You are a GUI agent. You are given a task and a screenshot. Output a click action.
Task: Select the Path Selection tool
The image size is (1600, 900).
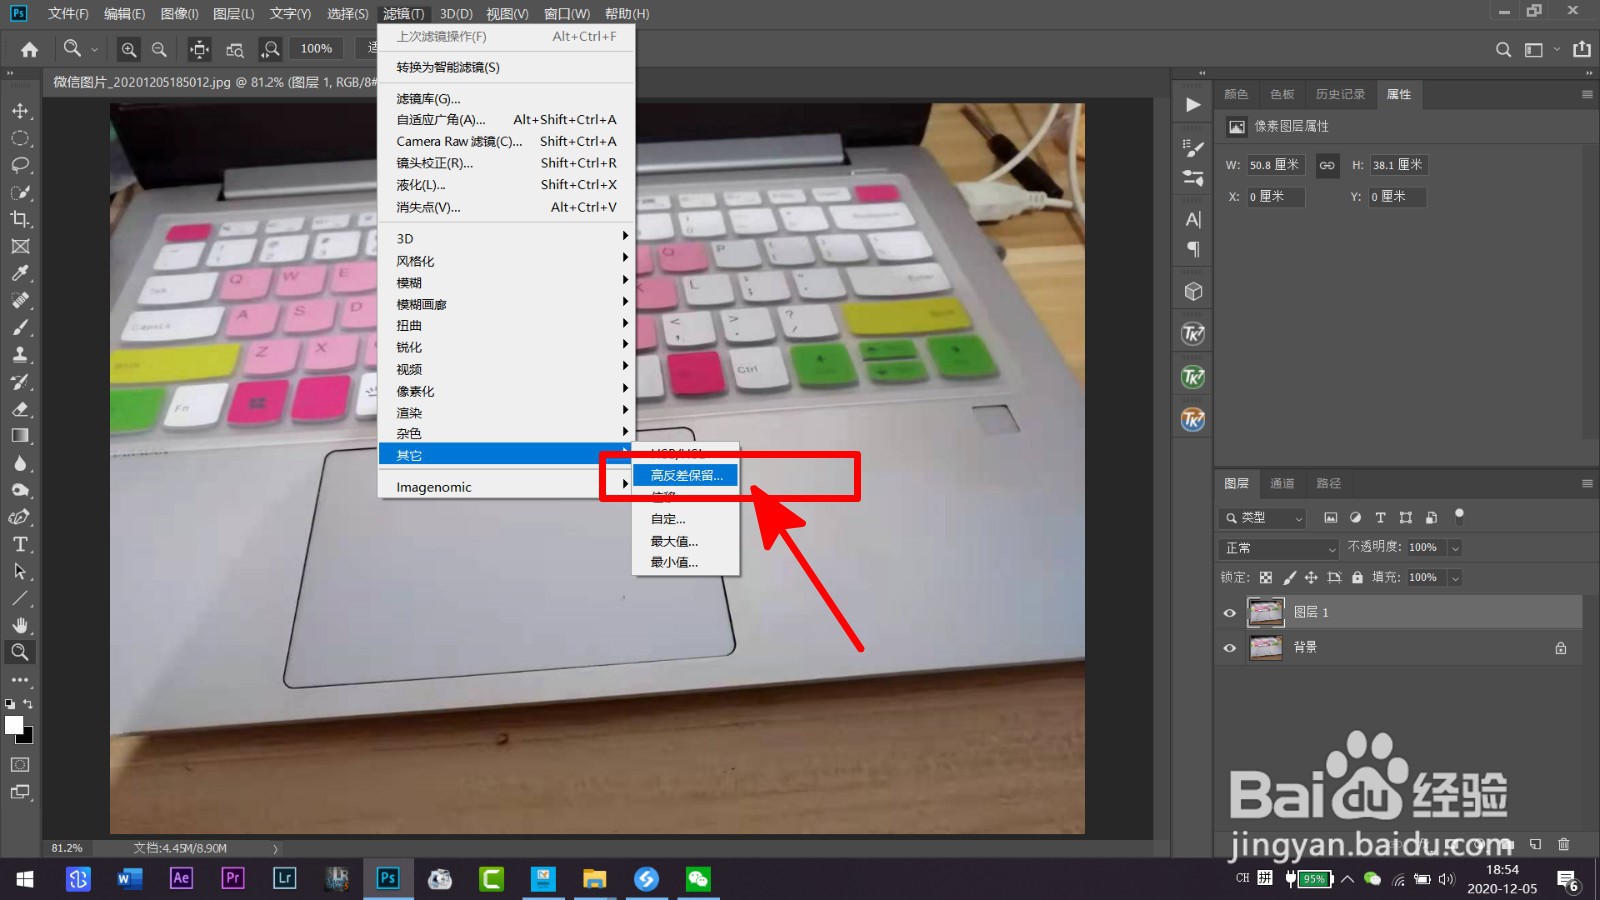(20, 571)
